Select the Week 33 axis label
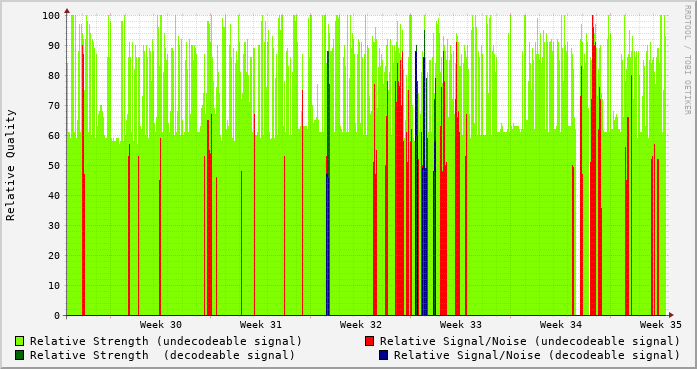Viewport: 697px width, 369px height. (461, 325)
